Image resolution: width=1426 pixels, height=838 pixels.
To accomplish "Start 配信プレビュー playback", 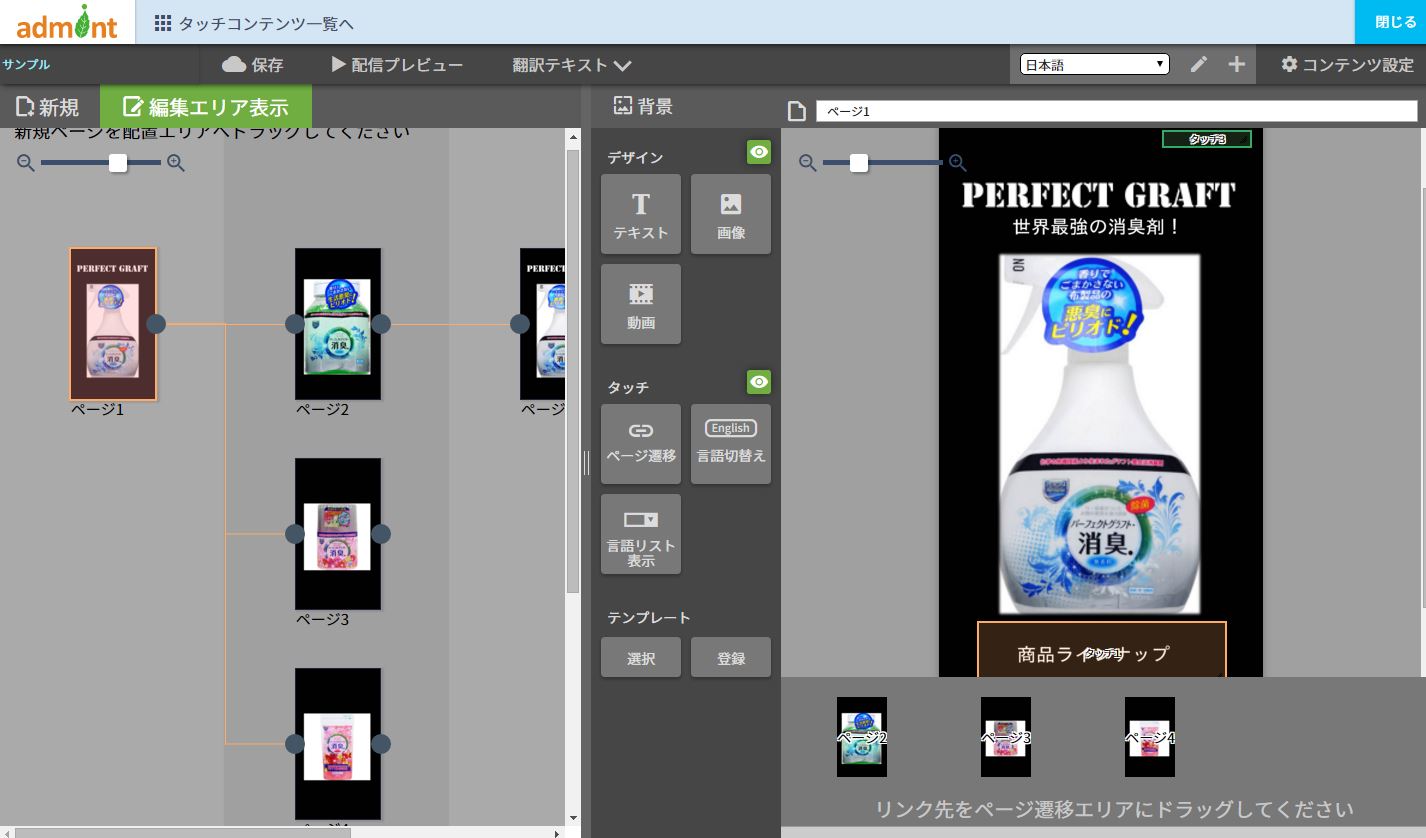I will click(397, 65).
